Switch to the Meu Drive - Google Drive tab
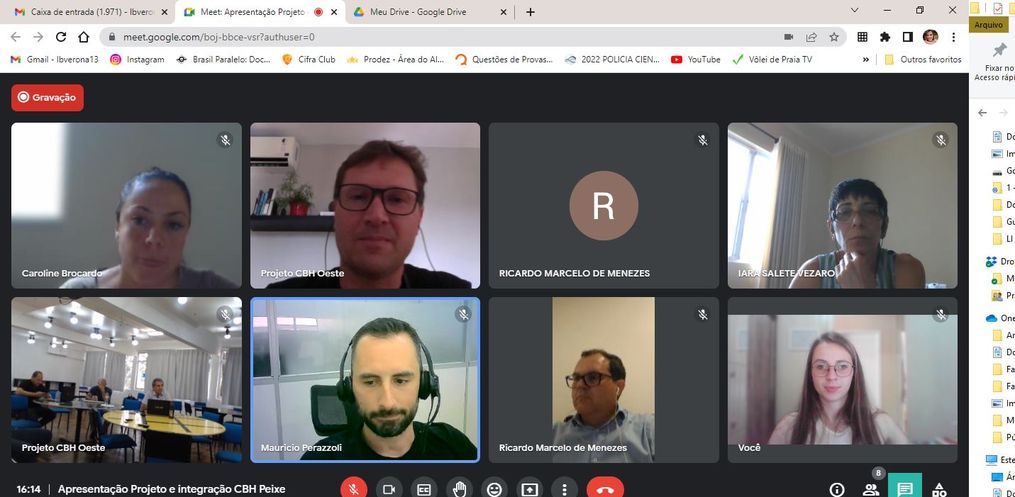Image resolution: width=1015 pixels, height=497 pixels. coord(418,12)
